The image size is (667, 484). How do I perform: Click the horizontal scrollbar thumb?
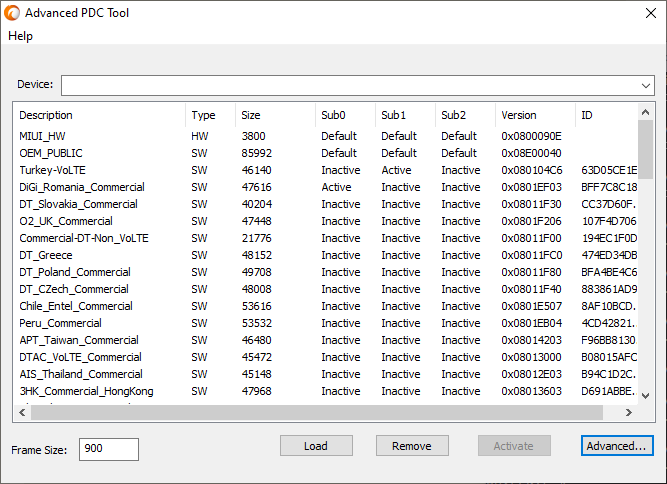317,412
